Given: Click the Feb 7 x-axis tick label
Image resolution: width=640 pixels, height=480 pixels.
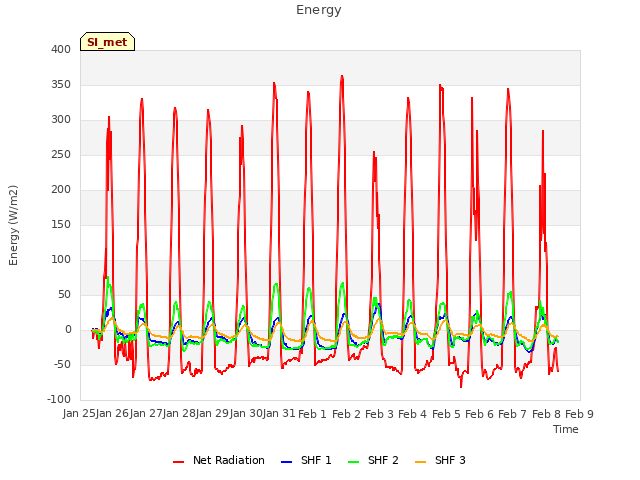Looking at the screenshot, I should 513,414.
